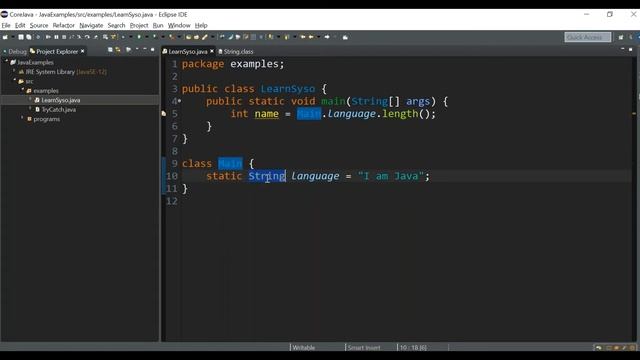Click 'Writable' in the status bar

(304, 348)
